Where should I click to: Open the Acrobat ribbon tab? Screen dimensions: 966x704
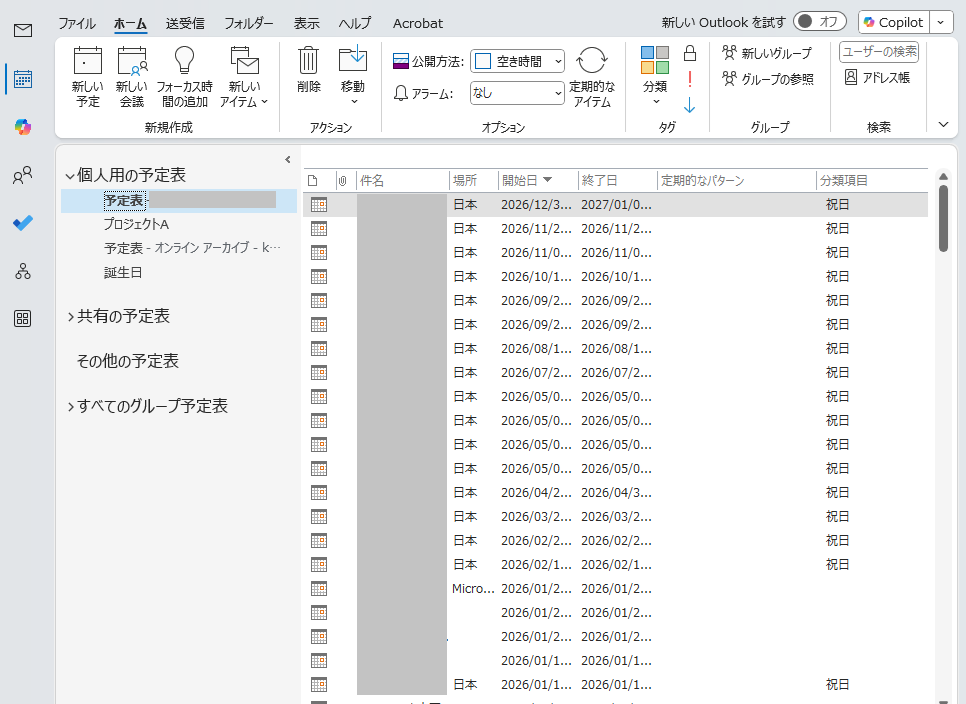pos(417,23)
